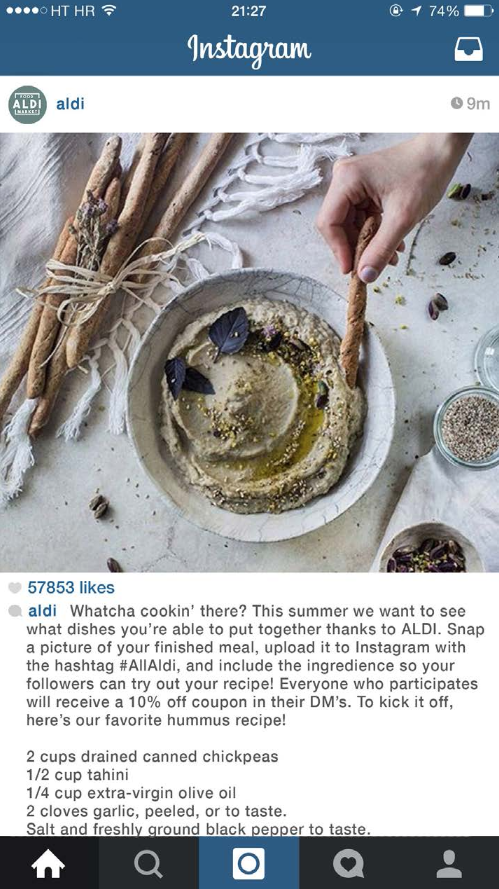Tap the camera capture button
The image size is (499, 889).
point(248,863)
